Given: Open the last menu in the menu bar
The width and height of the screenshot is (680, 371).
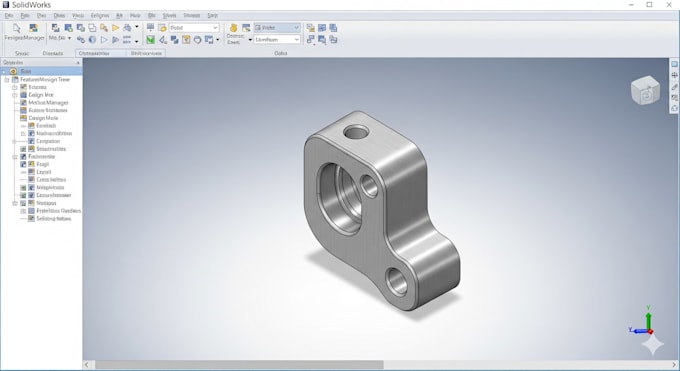Looking at the screenshot, I should click(x=212, y=16).
